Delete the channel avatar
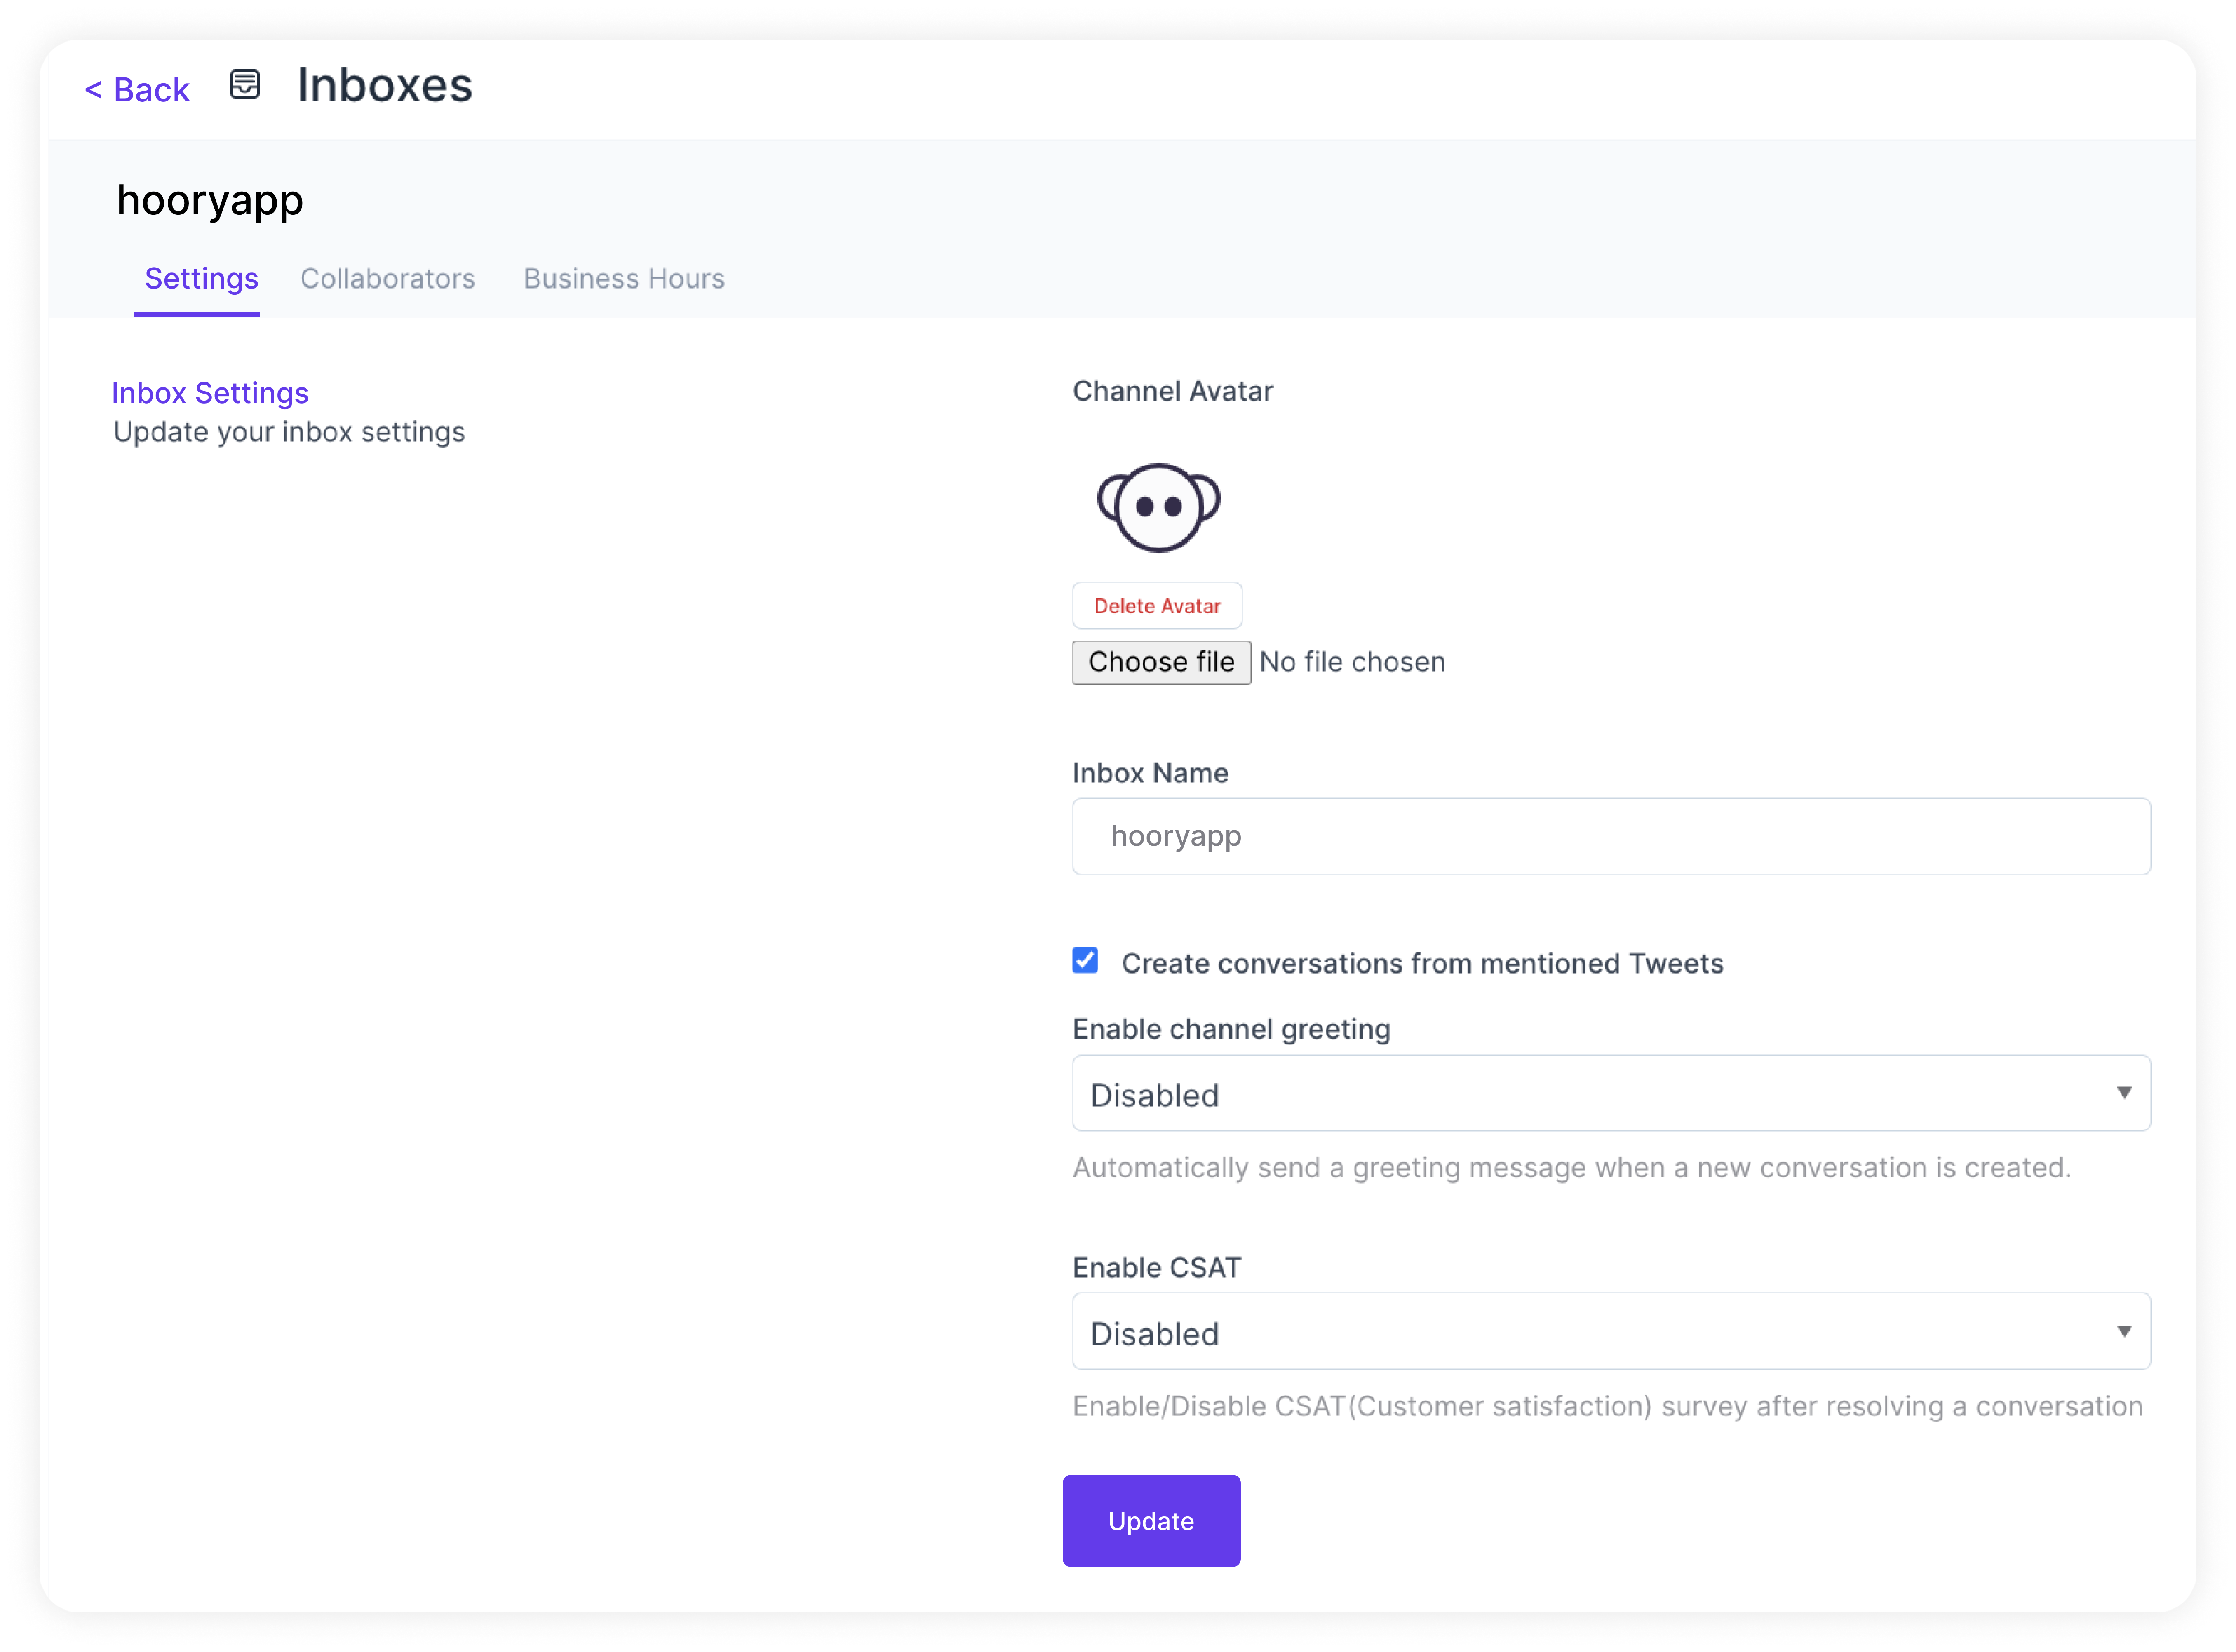This screenshot has height=1652, width=2236. 1157,606
